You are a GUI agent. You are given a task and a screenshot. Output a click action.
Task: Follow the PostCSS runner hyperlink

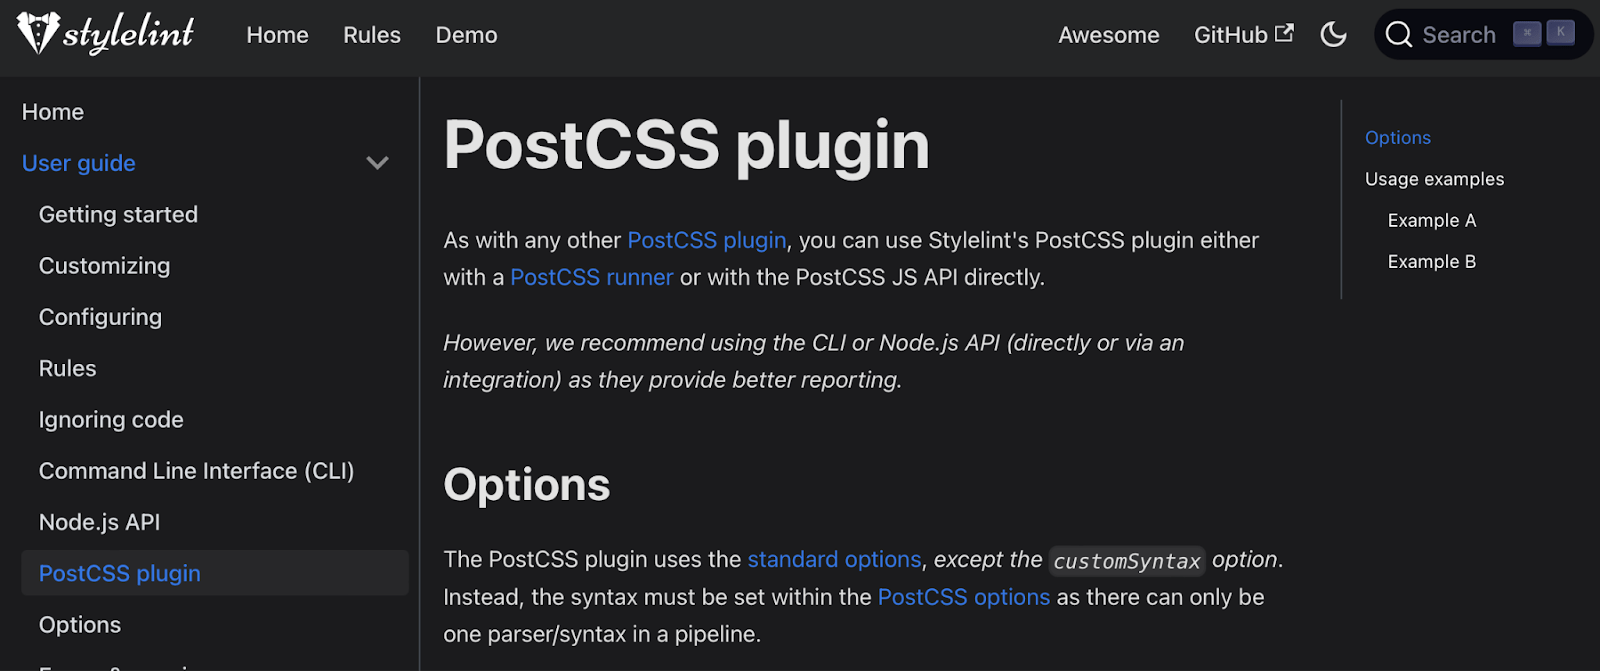[x=590, y=277]
